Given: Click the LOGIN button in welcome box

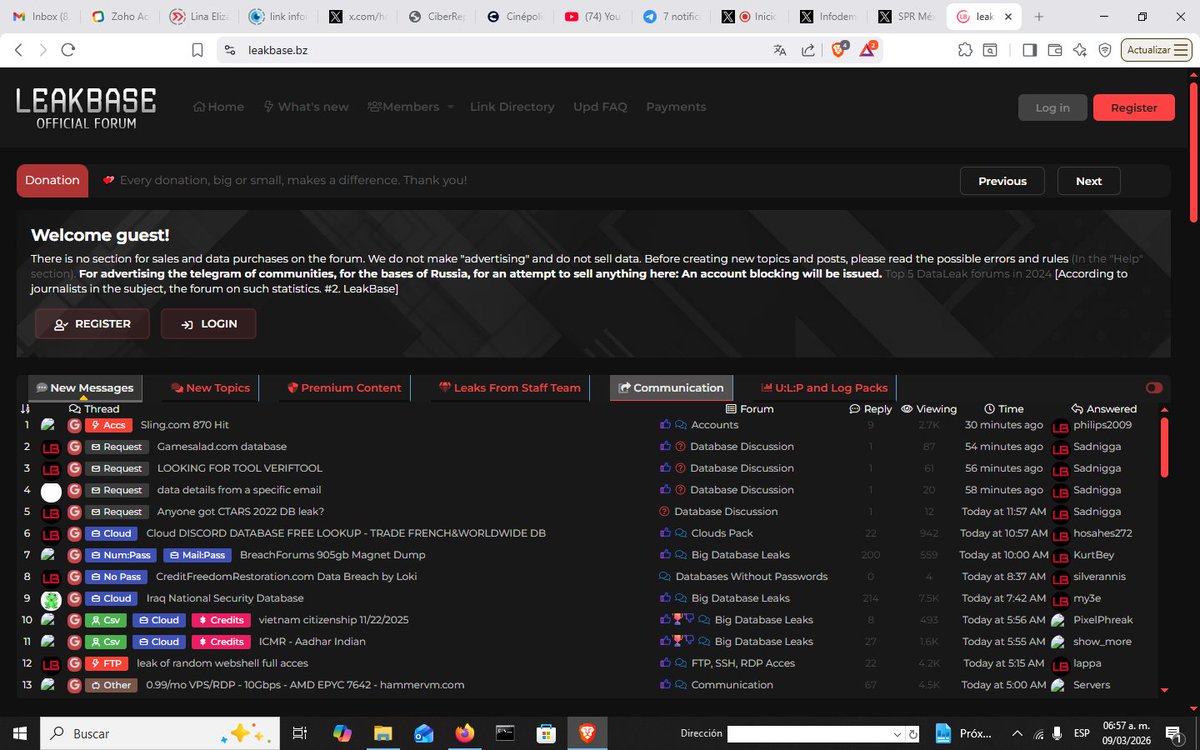Looking at the screenshot, I should click(x=208, y=324).
